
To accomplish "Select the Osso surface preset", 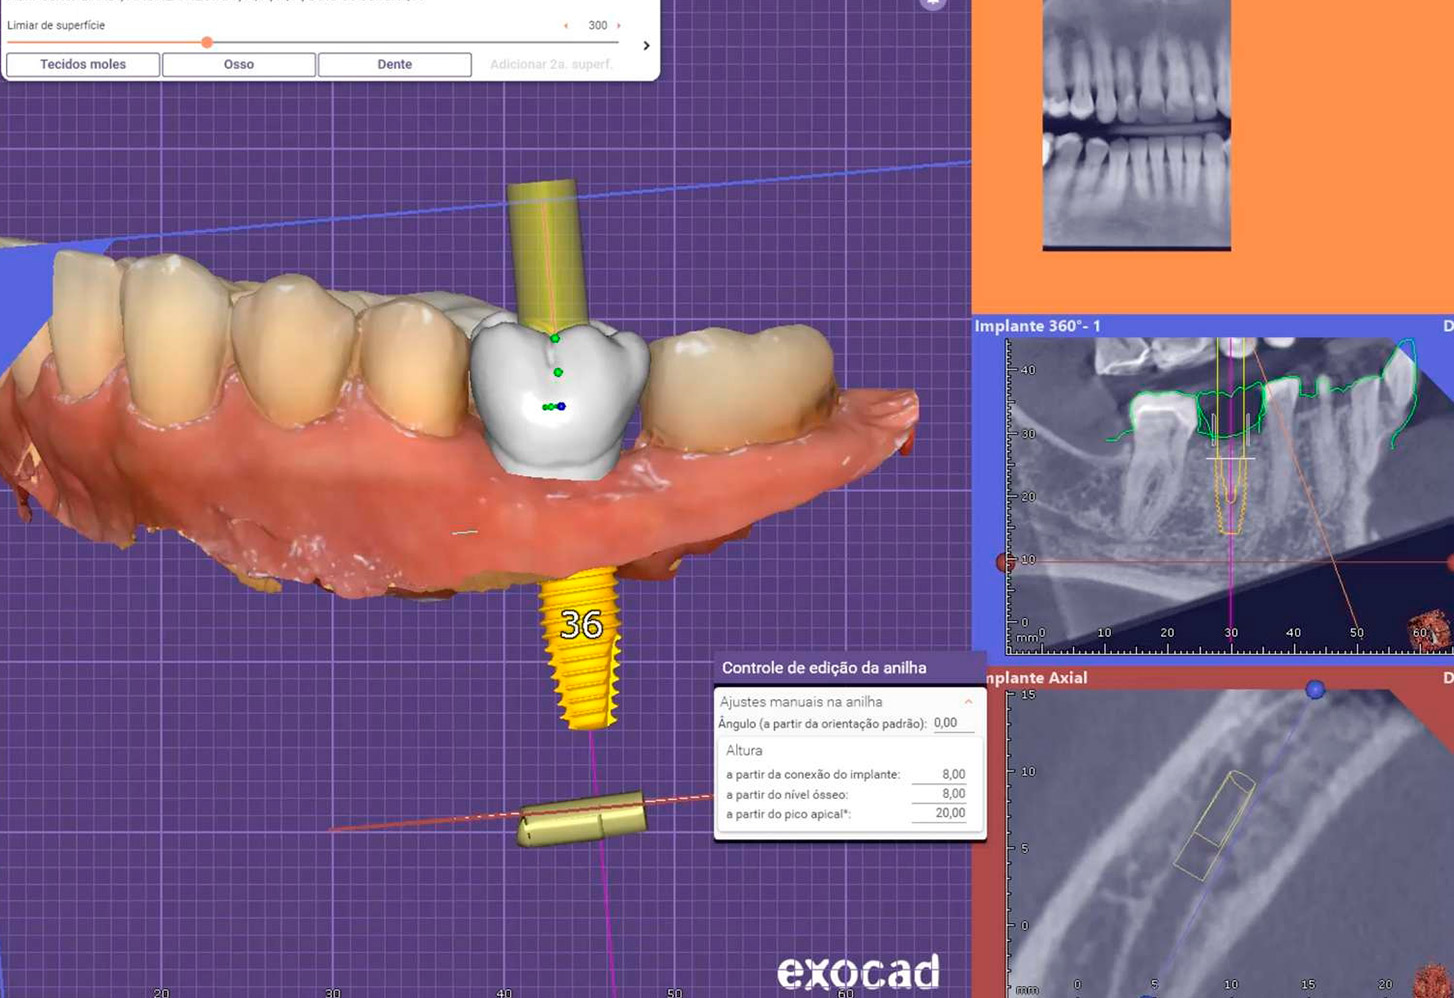I will point(239,64).
